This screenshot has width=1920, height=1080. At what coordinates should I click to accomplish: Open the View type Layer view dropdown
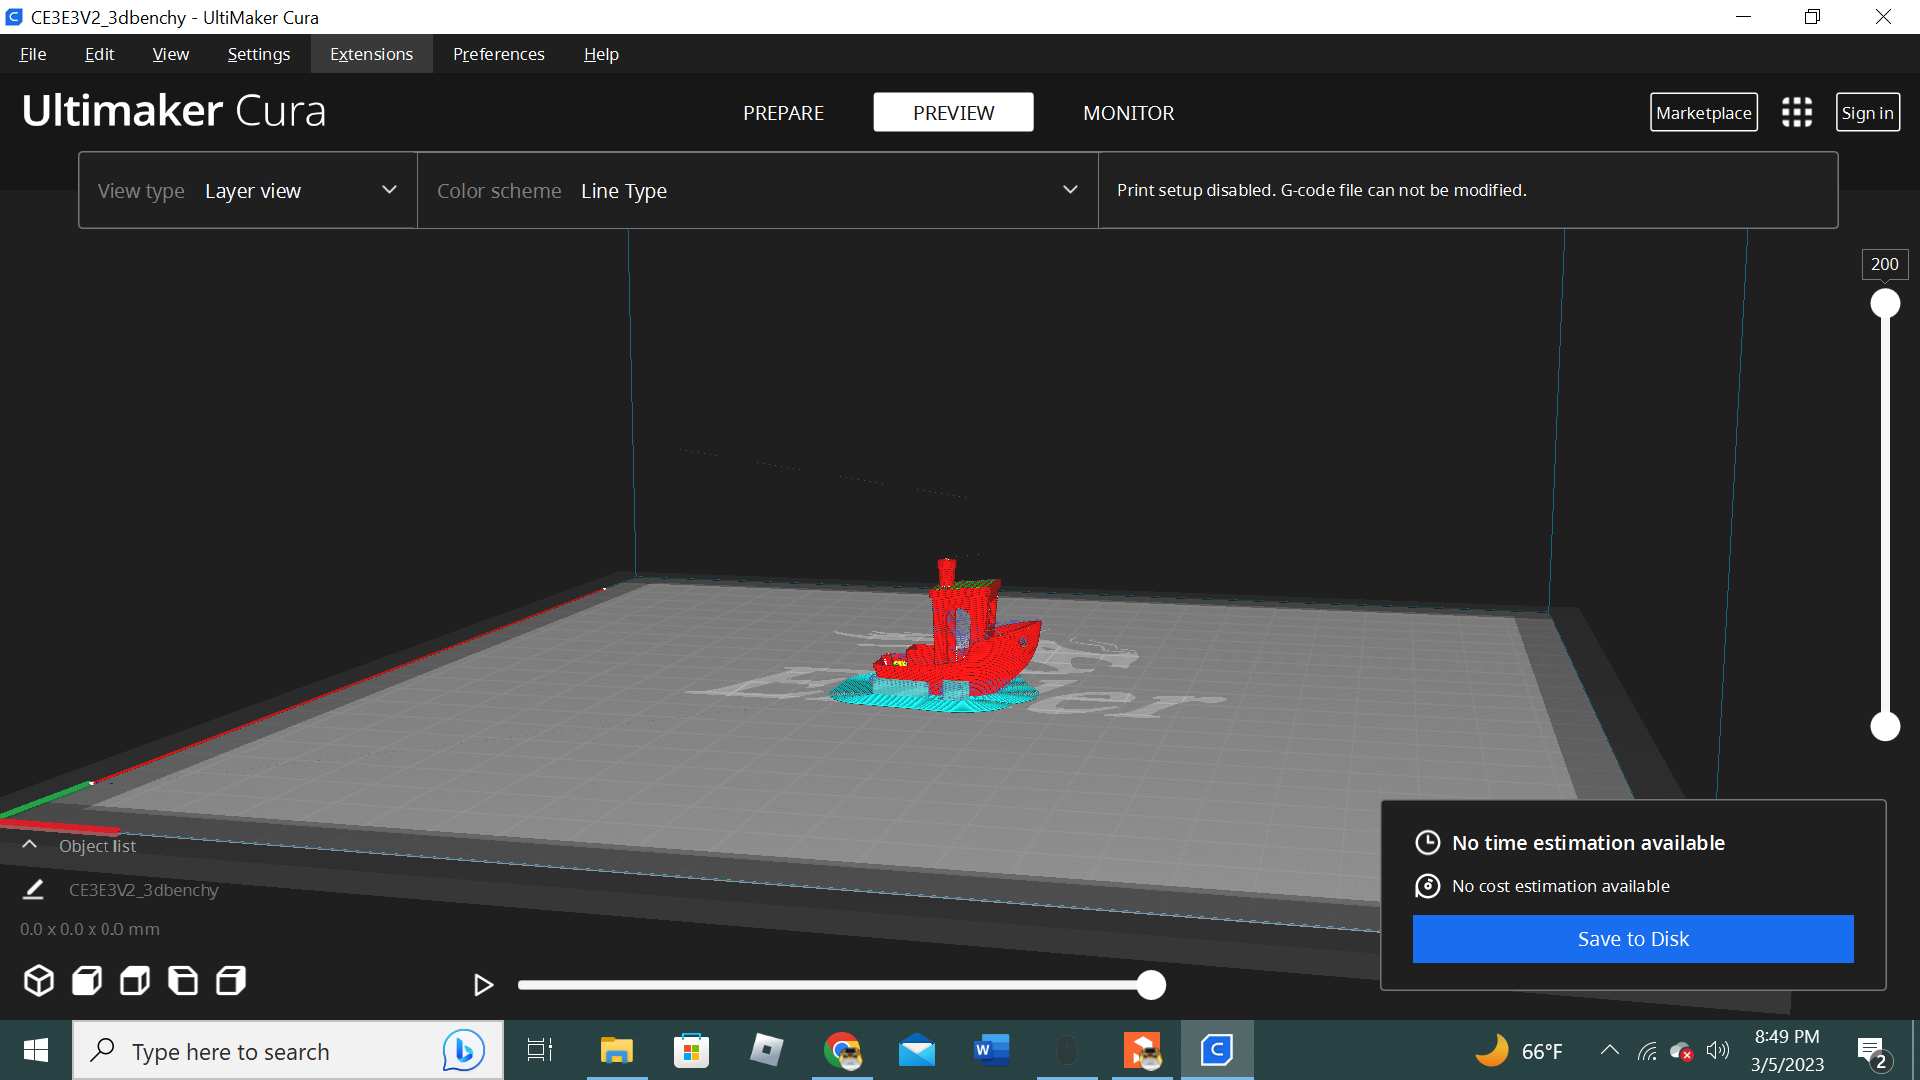(x=248, y=190)
